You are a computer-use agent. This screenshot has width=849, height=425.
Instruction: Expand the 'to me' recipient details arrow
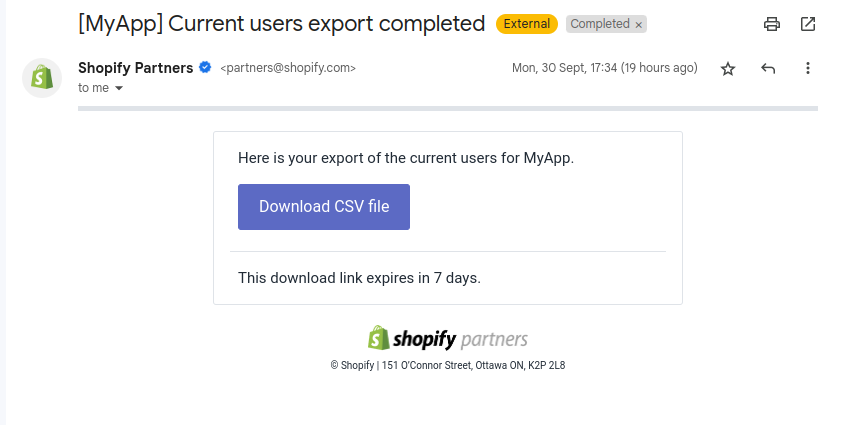pyautogui.click(x=119, y=88)
